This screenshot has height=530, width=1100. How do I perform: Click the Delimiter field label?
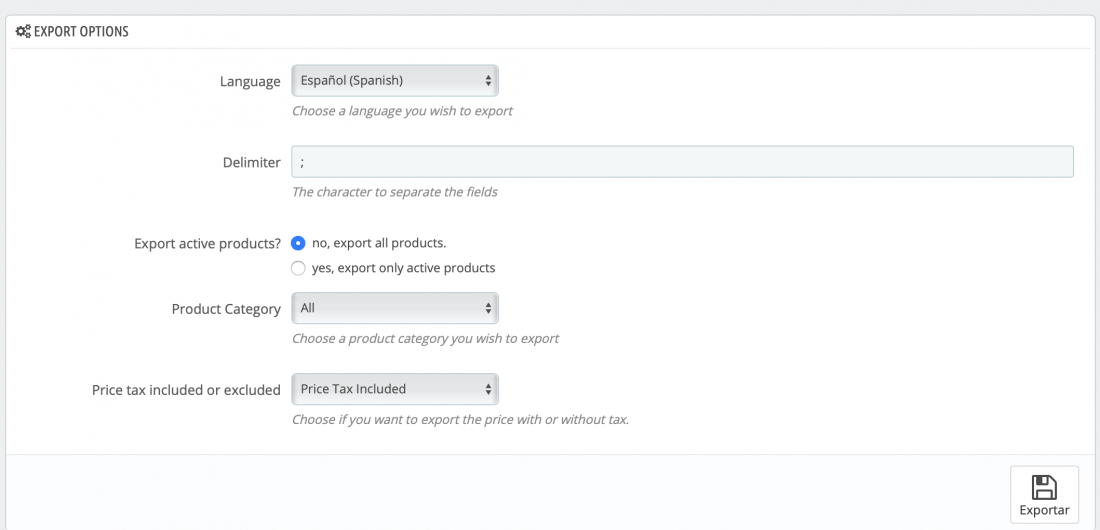(252, 162)
